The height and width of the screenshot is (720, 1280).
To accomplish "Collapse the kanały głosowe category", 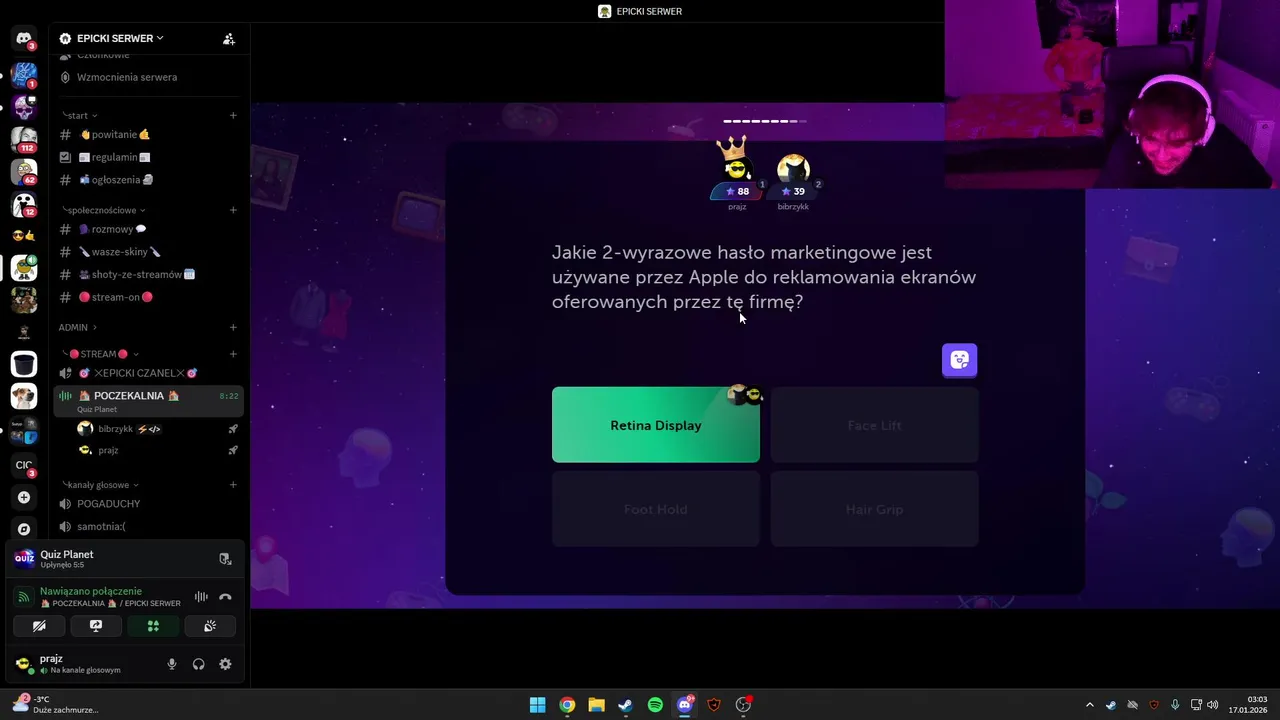I will 100,485.
